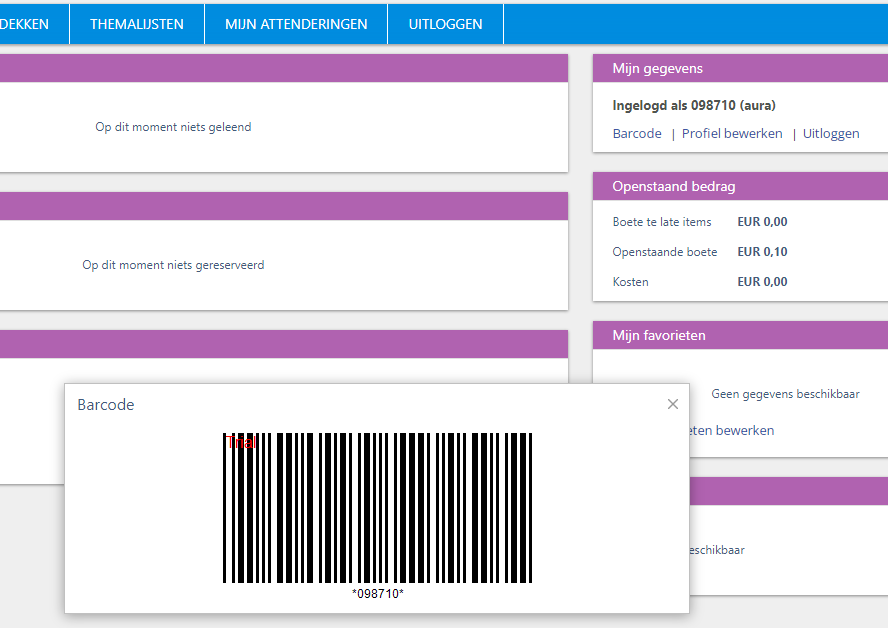The height and width of the screenshot is (628, 888).
Task: Click Uitloggen in the blue navigation bar
Action: click(445, 24)
